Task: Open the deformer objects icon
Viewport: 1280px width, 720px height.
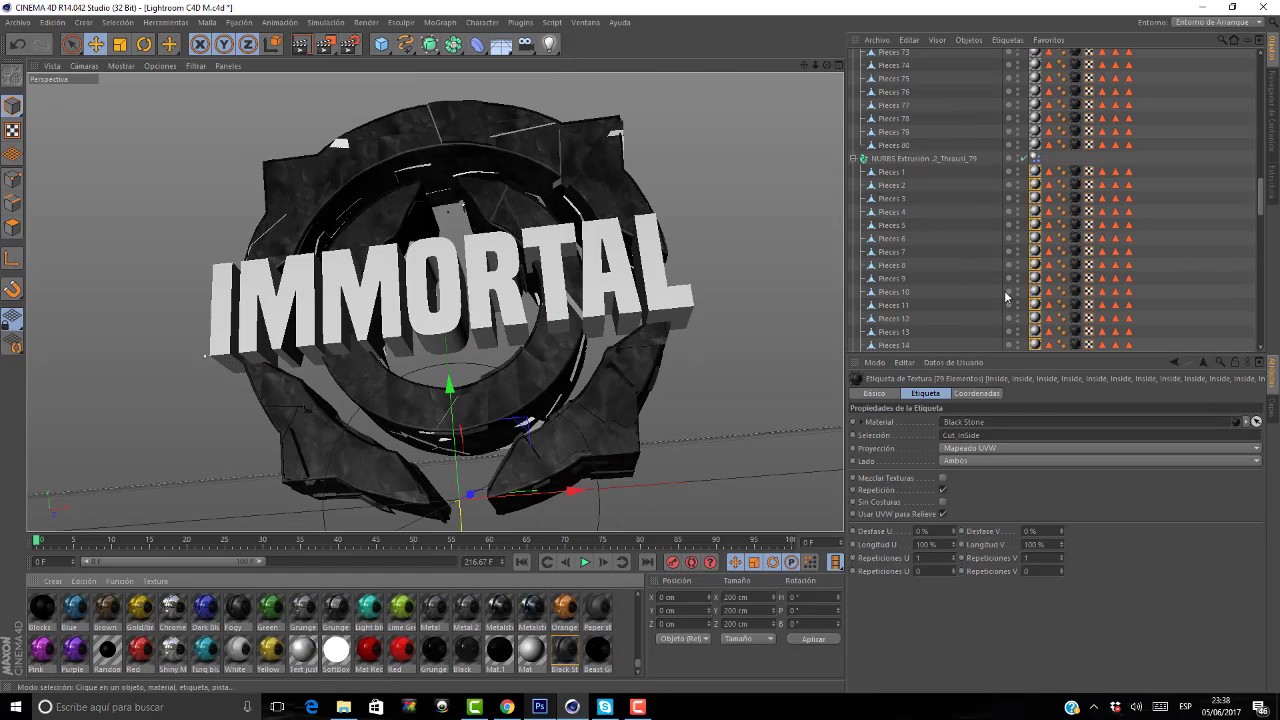Action: coord(477,44)
